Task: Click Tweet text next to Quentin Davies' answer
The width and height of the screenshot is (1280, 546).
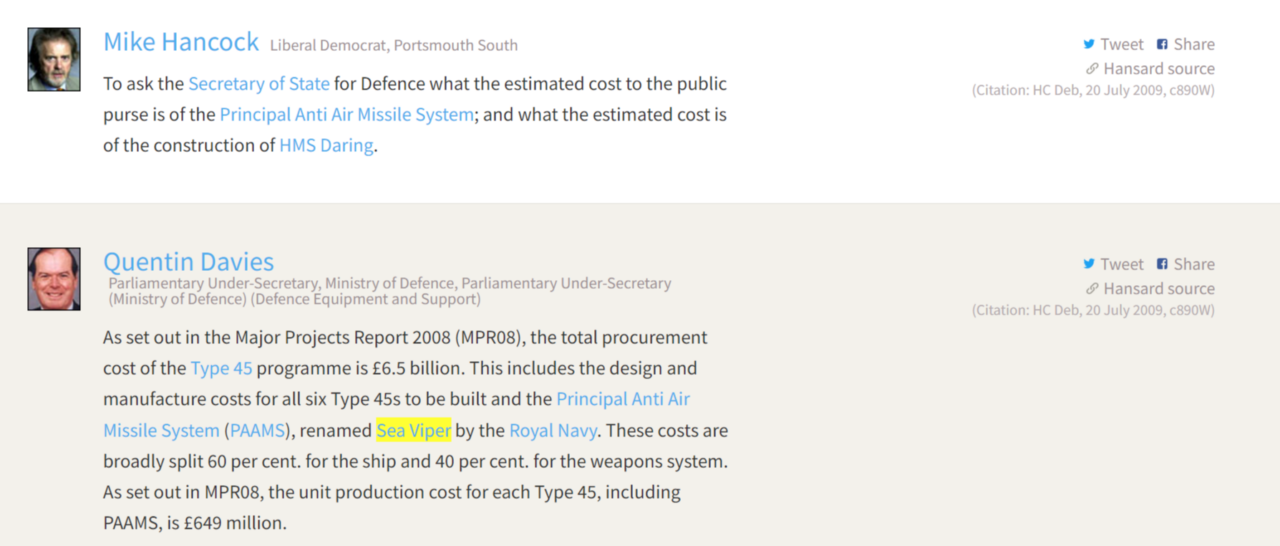Action: [x=1122, y=264]
